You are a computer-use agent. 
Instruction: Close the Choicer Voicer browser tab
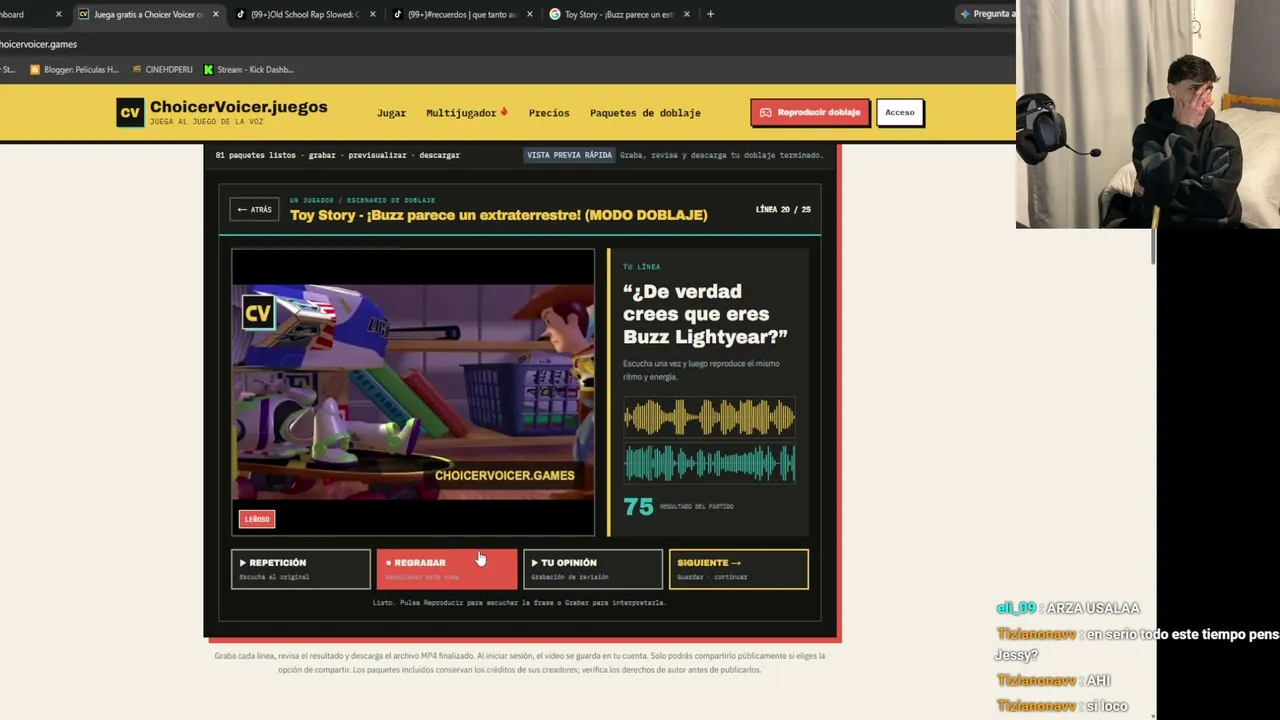point(215,14)
